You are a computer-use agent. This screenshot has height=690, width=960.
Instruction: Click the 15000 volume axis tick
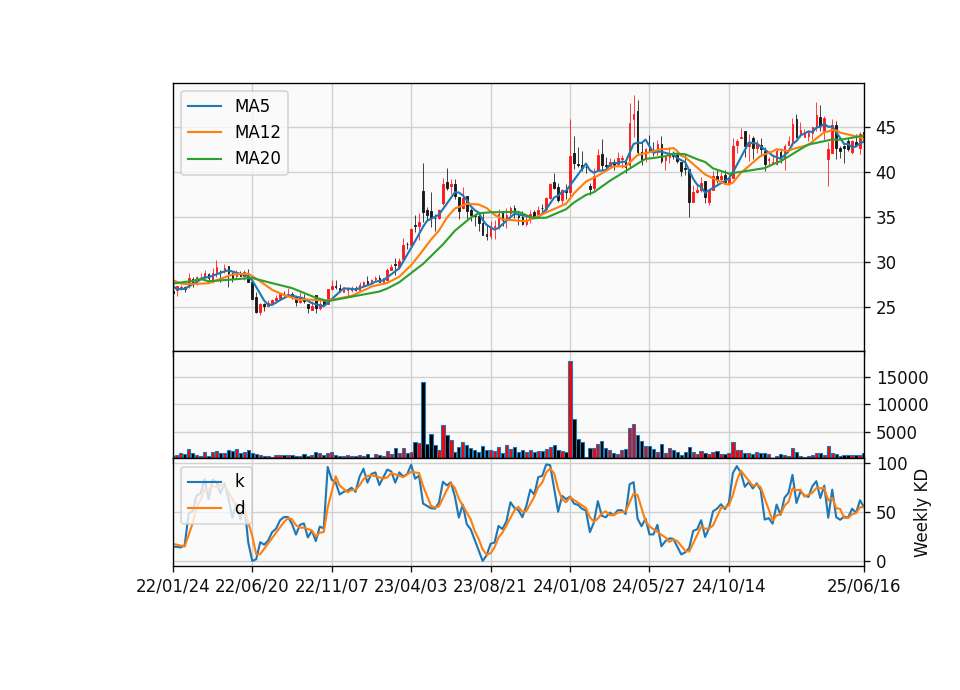pyautogui.click(x=902, y=378)
